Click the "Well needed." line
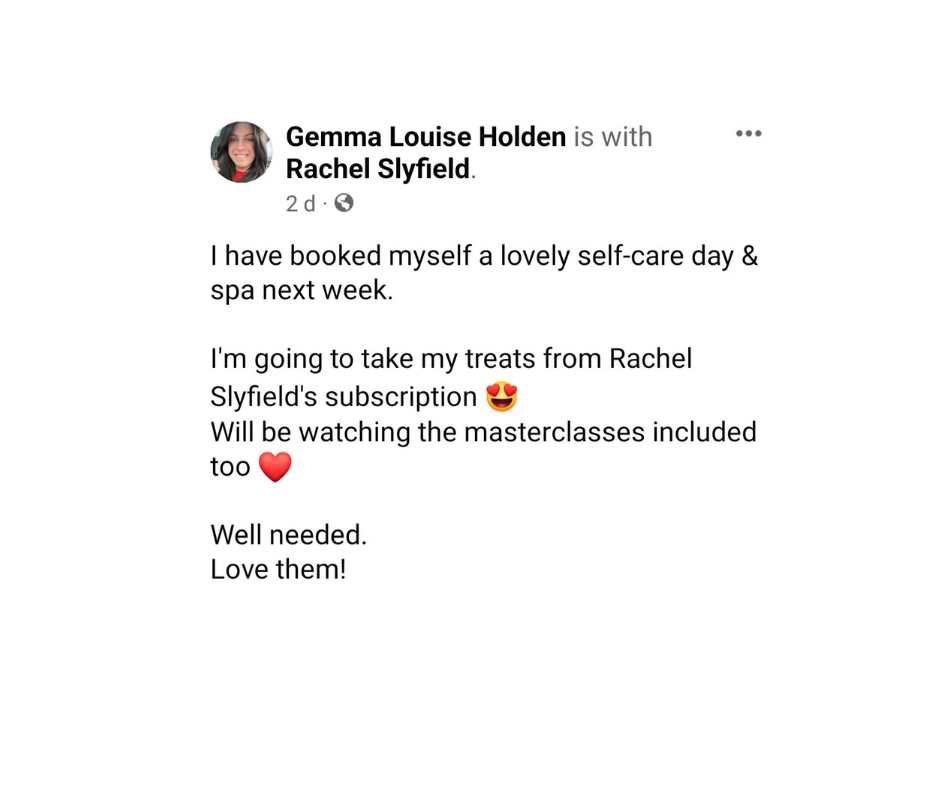 tap(289, 535)
